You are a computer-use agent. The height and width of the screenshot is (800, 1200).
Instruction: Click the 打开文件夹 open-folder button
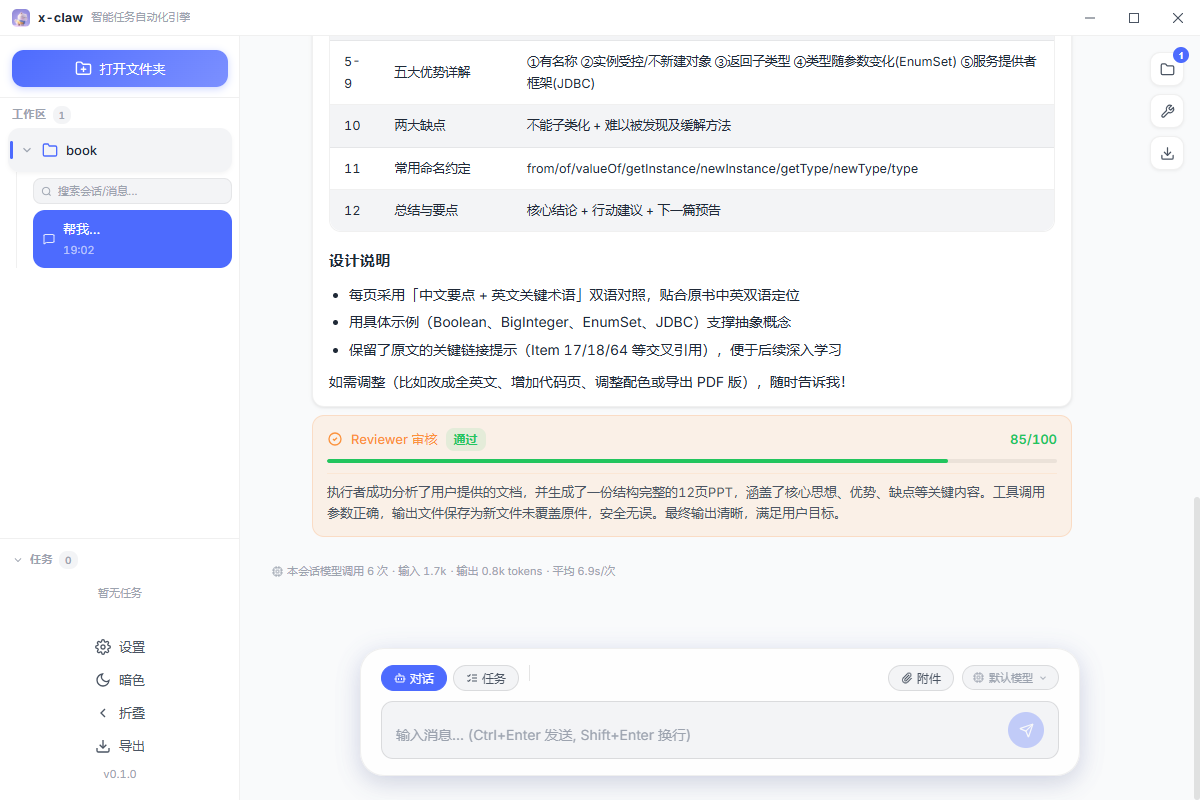point(120,69)
